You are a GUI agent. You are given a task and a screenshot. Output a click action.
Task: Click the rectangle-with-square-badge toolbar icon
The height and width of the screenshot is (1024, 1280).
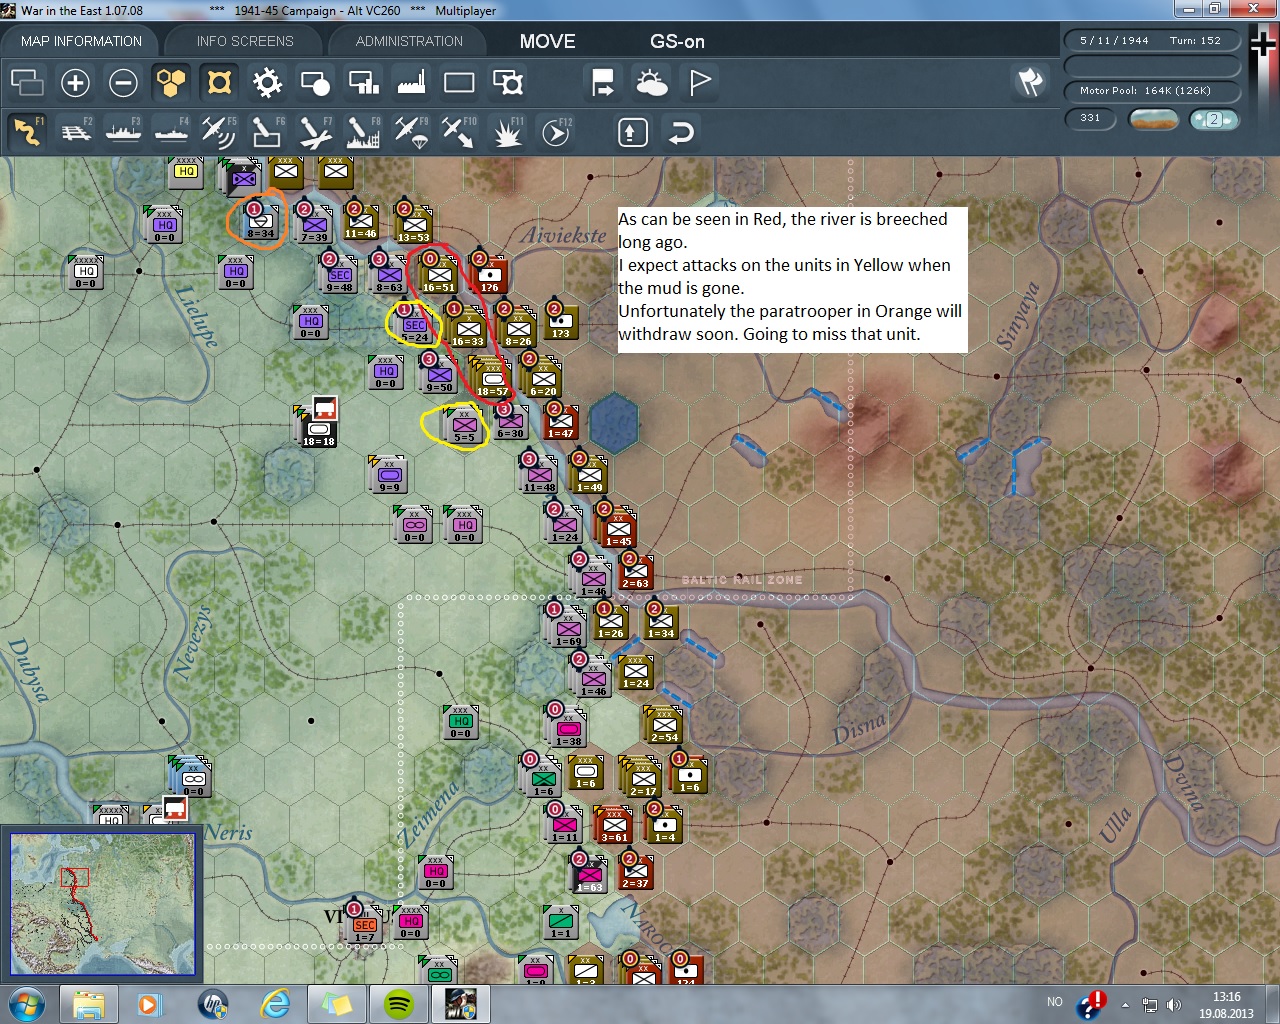tap(507, 82)
